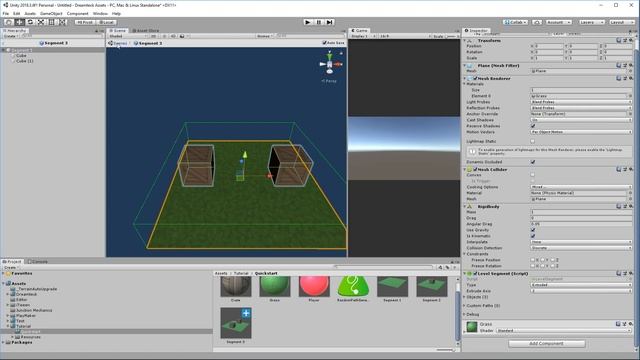Toggle the 2D view button in Scene toolbar
This screenshot has width=640, height=360.
tap(153, 36)
